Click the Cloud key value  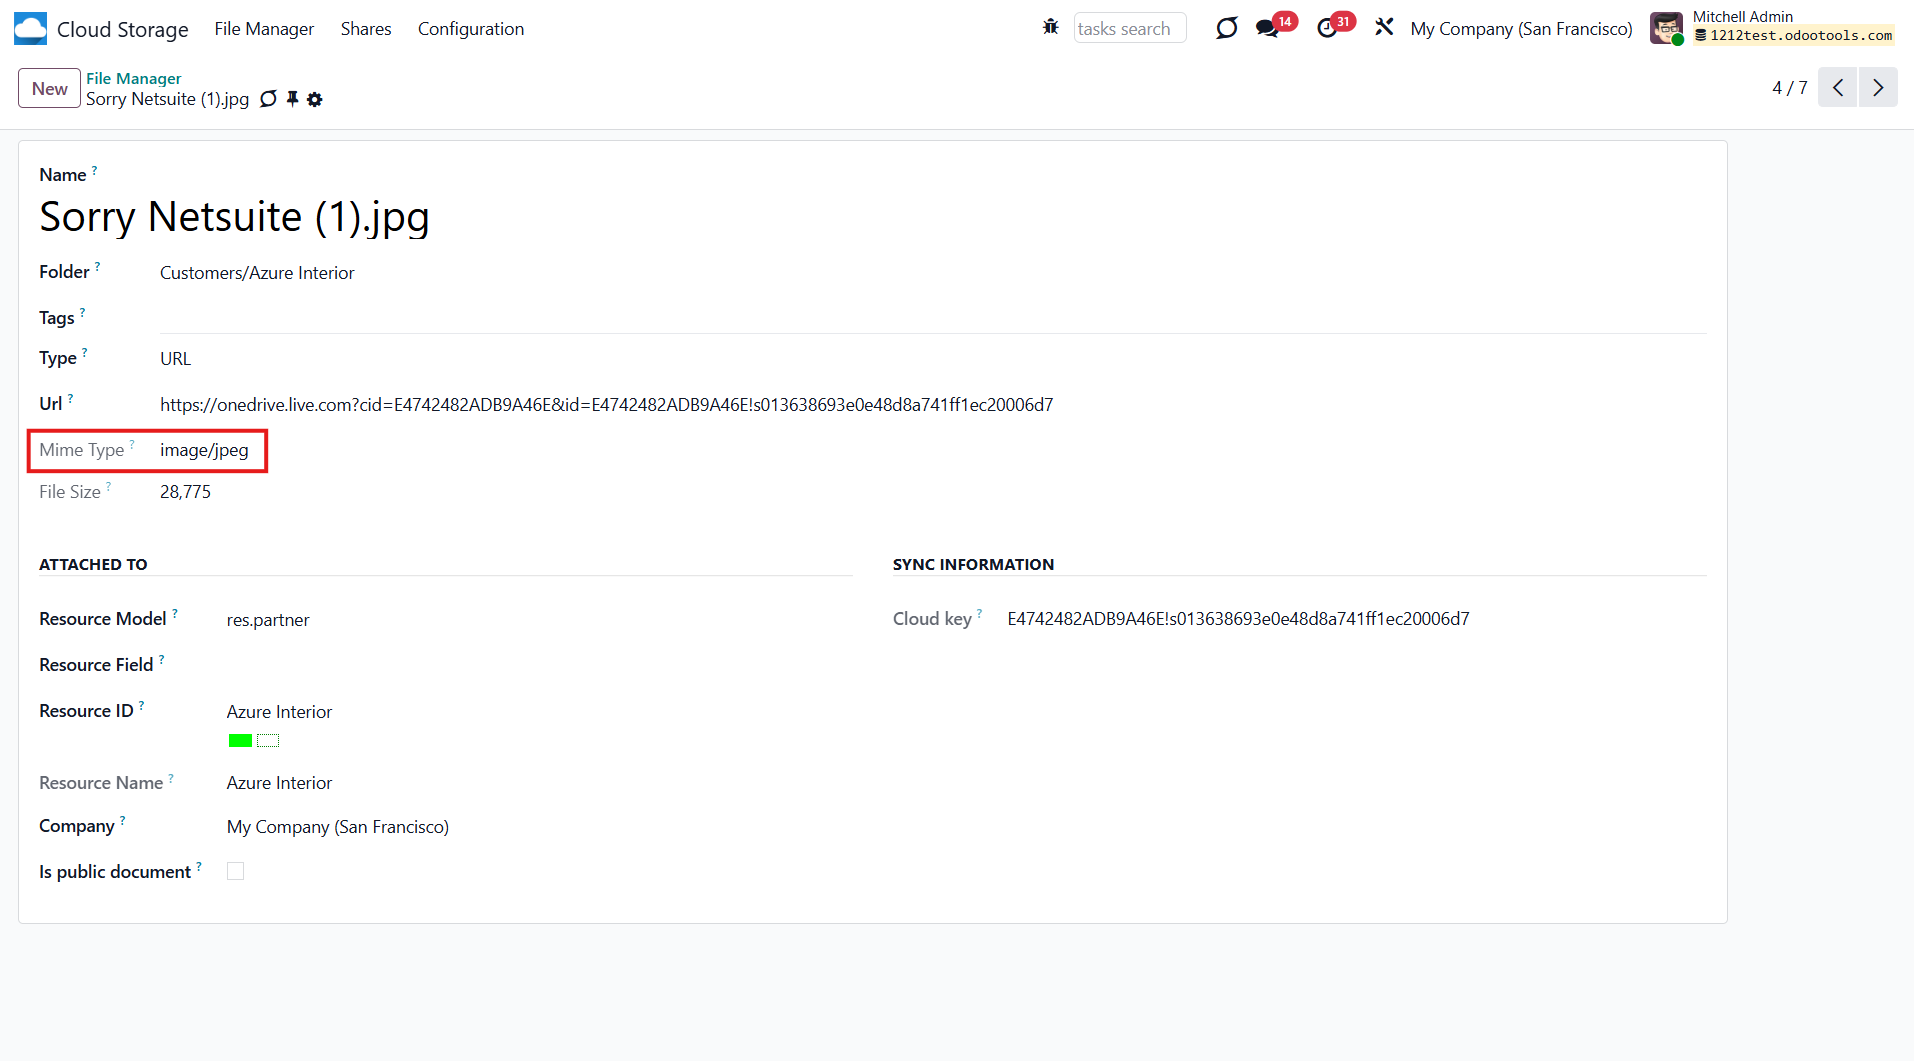click(1238, 619)
